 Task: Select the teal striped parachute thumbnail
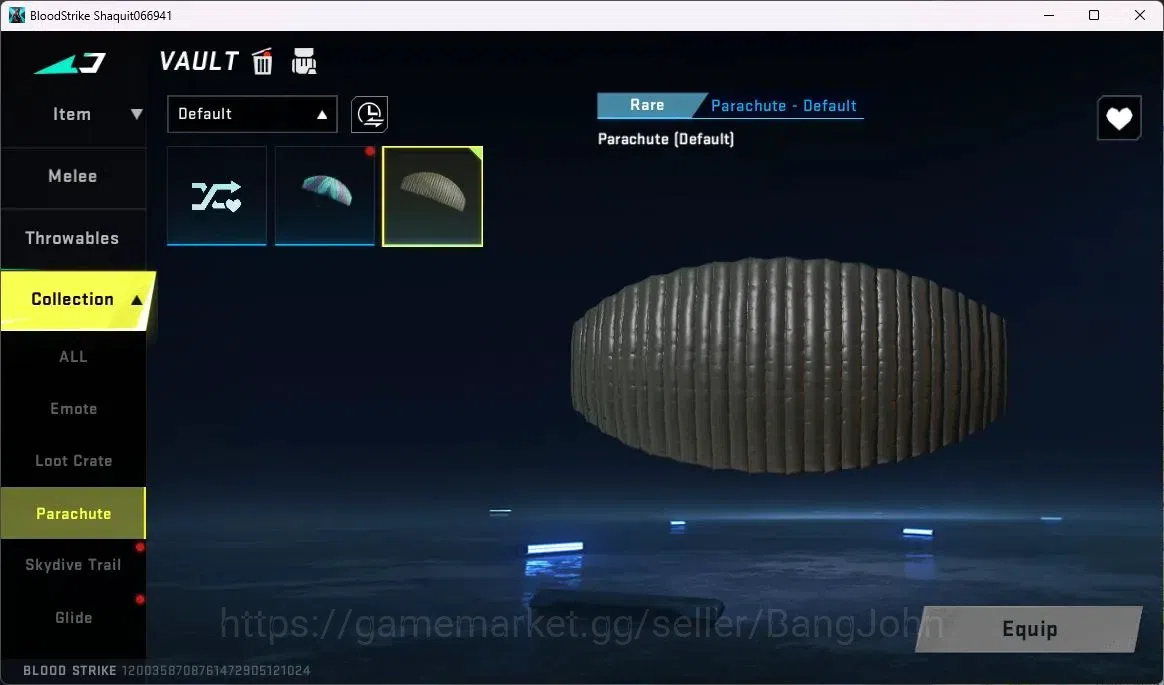point(324,196)
